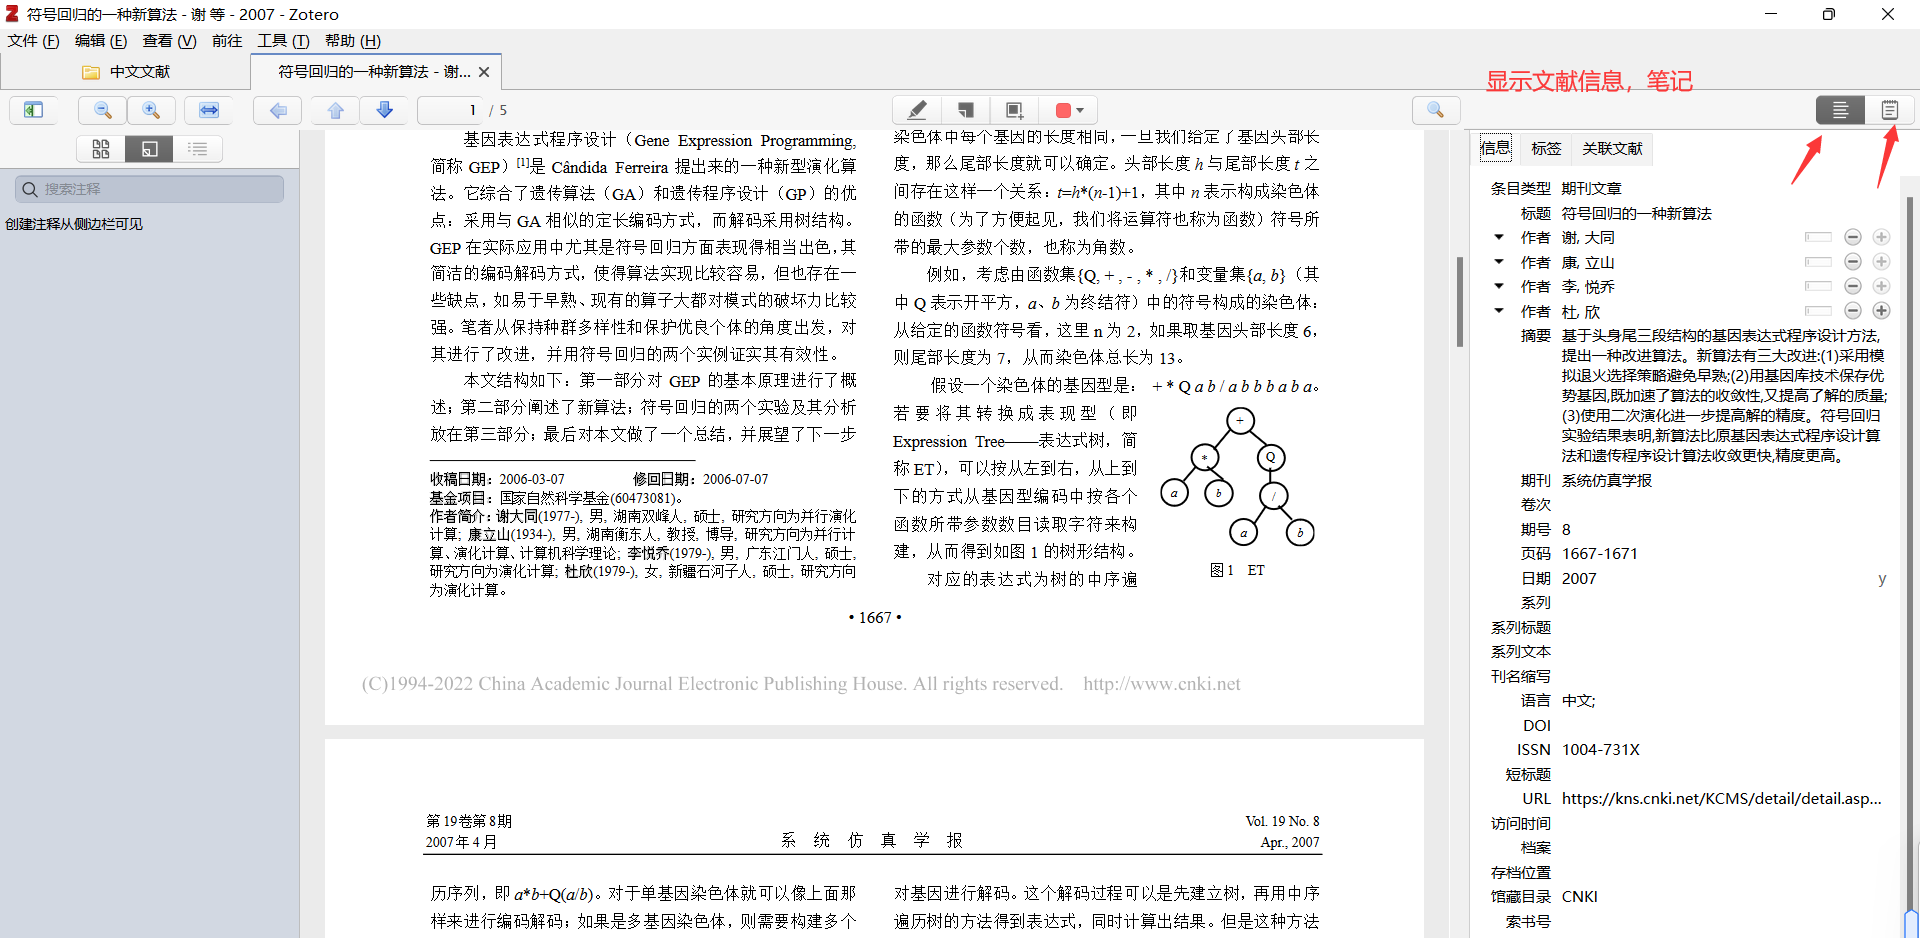
Task: Select the 信息 tab
Action: tap(1495, 148)
